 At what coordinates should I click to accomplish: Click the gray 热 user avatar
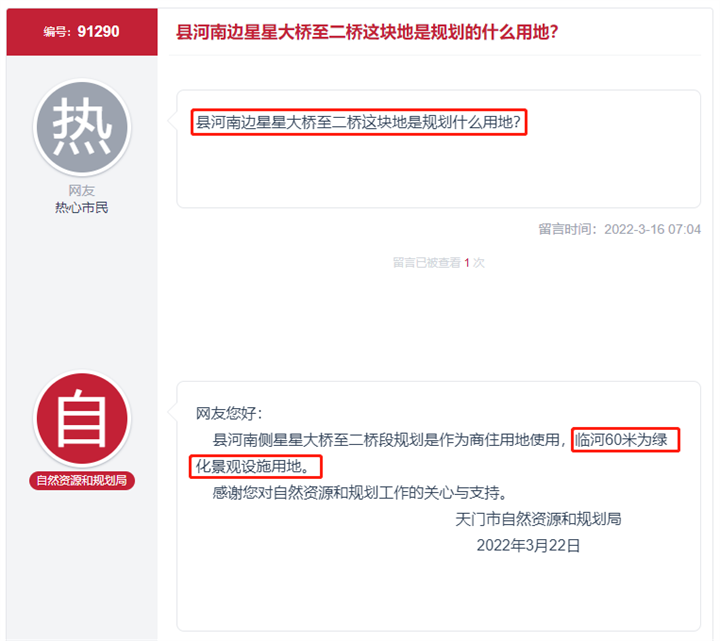pos(82,128)
